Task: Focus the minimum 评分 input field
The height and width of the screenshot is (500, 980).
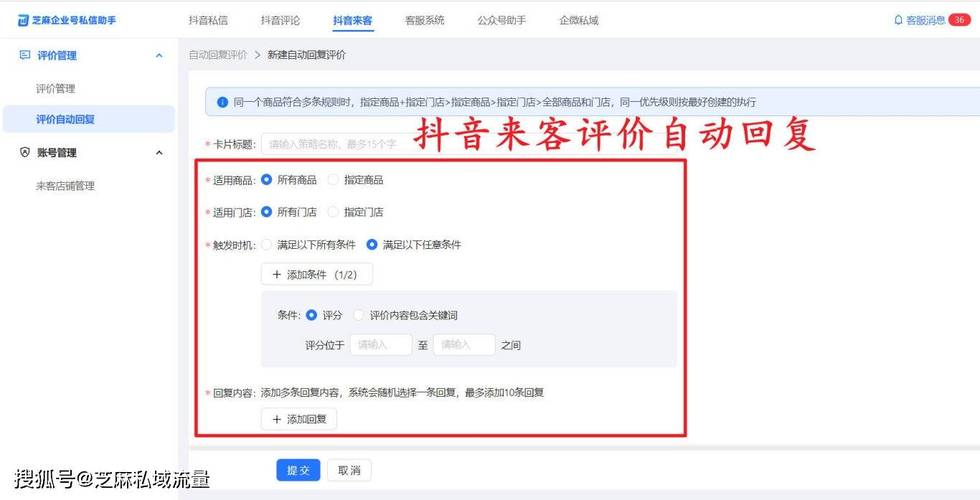Action: [381, 344]
